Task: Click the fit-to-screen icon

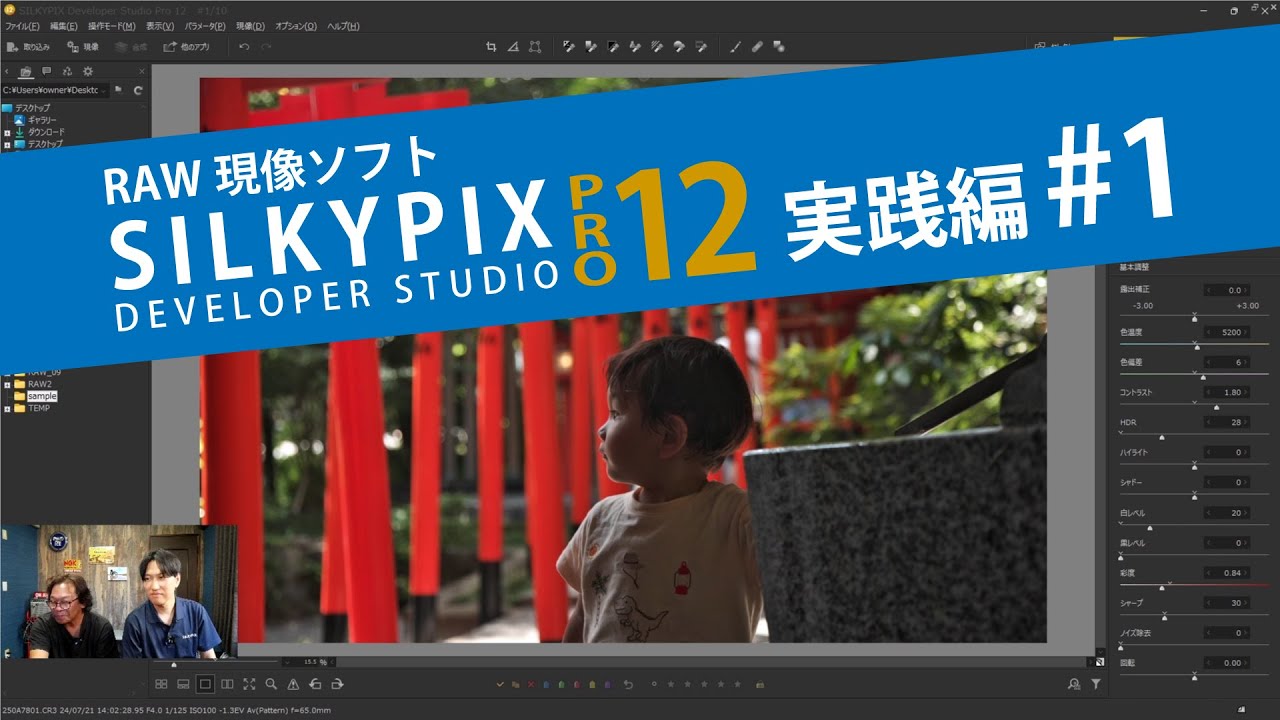Action: coord(249,684)
